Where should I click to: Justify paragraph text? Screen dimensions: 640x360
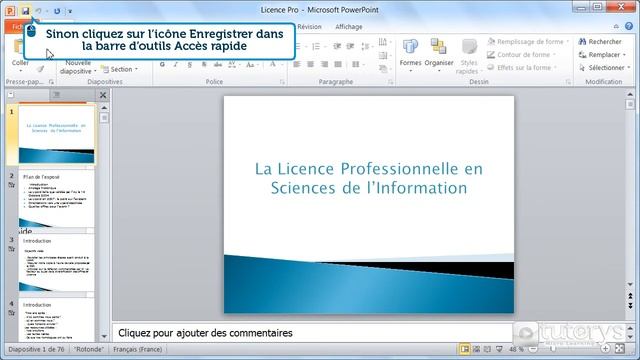[x=338, y=64]
